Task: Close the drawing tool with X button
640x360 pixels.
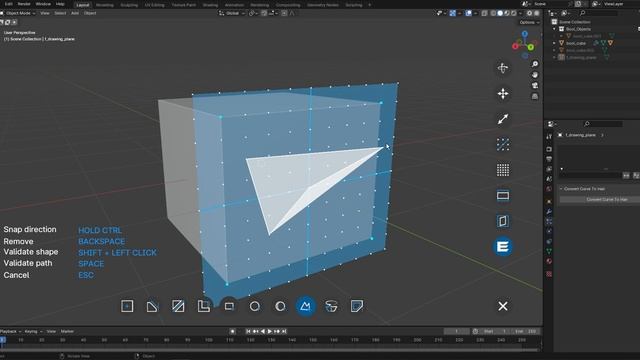Action: point(503,306)
